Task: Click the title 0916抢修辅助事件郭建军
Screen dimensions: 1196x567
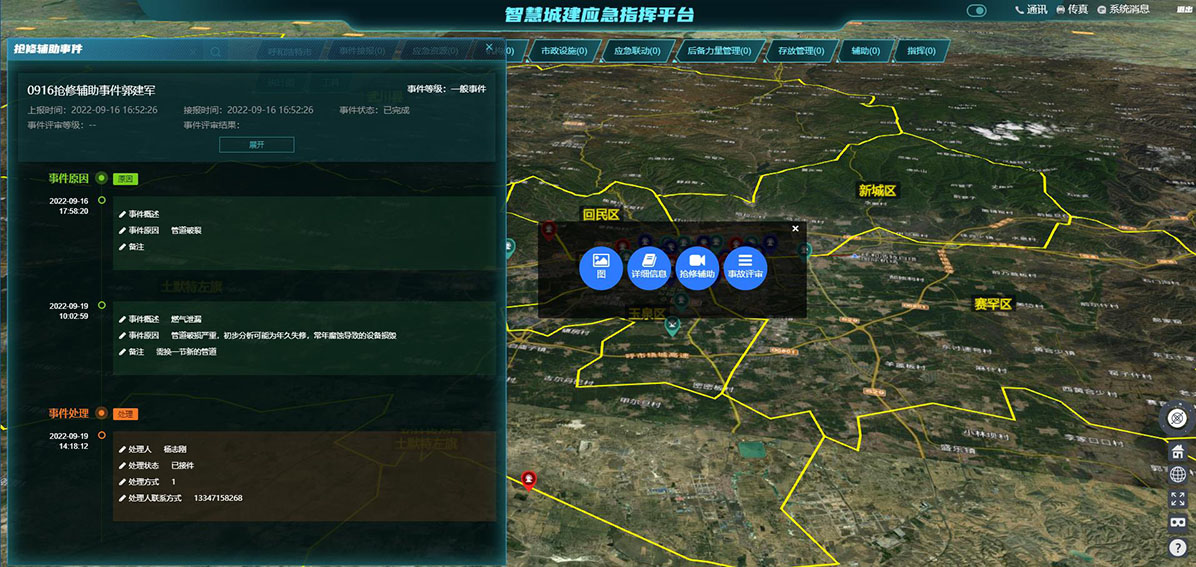Action: point(92,90)
